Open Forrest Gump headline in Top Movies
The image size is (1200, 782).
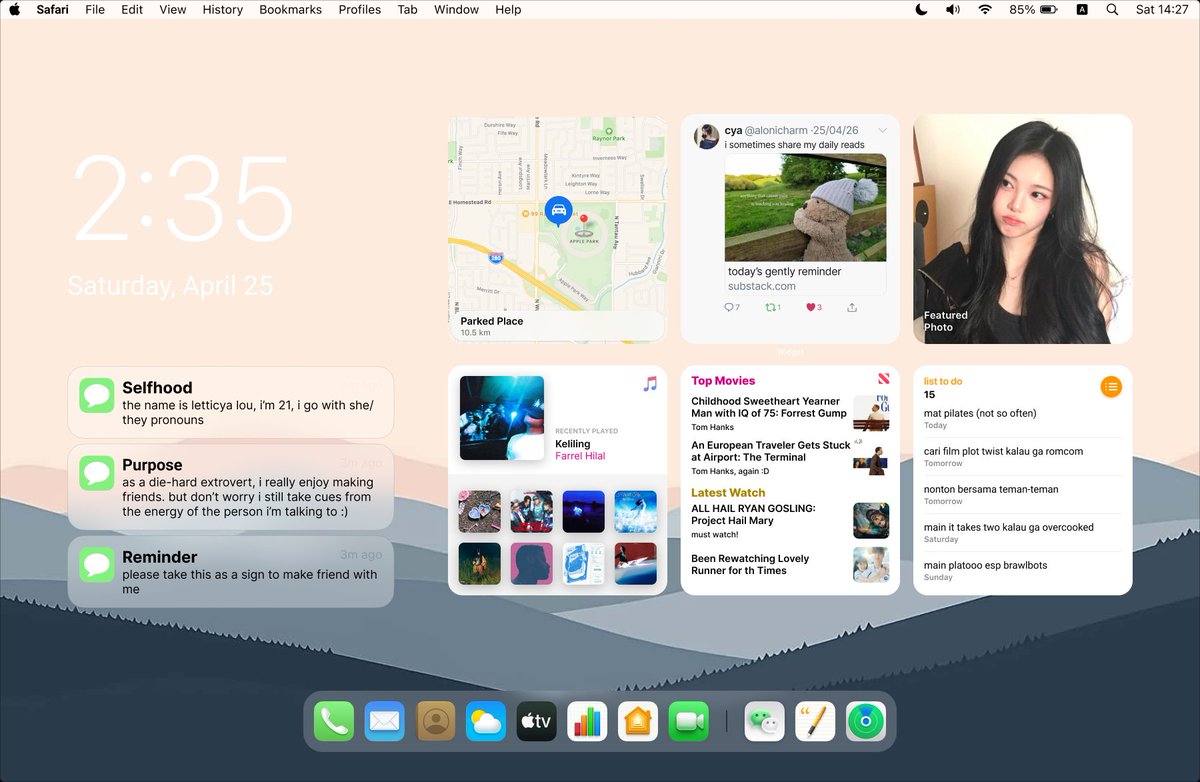768,407
